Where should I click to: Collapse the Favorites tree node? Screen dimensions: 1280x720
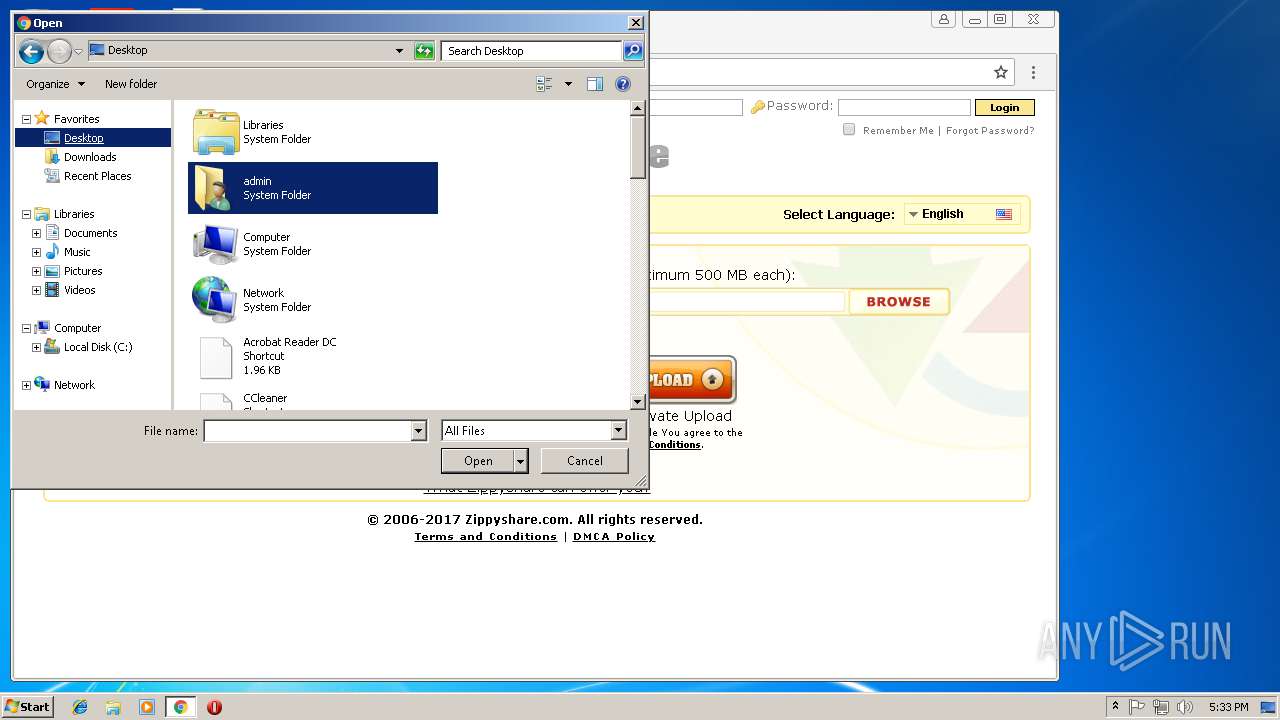point(26,119)
